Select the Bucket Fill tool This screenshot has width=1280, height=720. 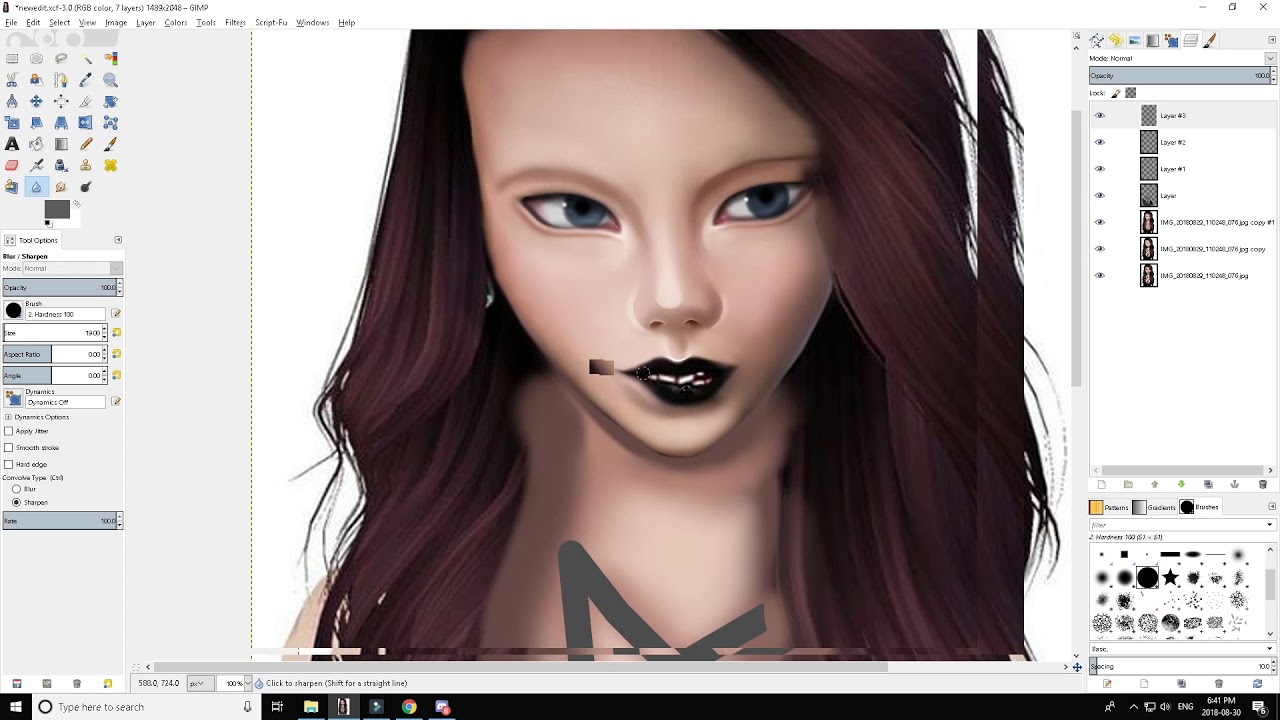click(36, 144)
